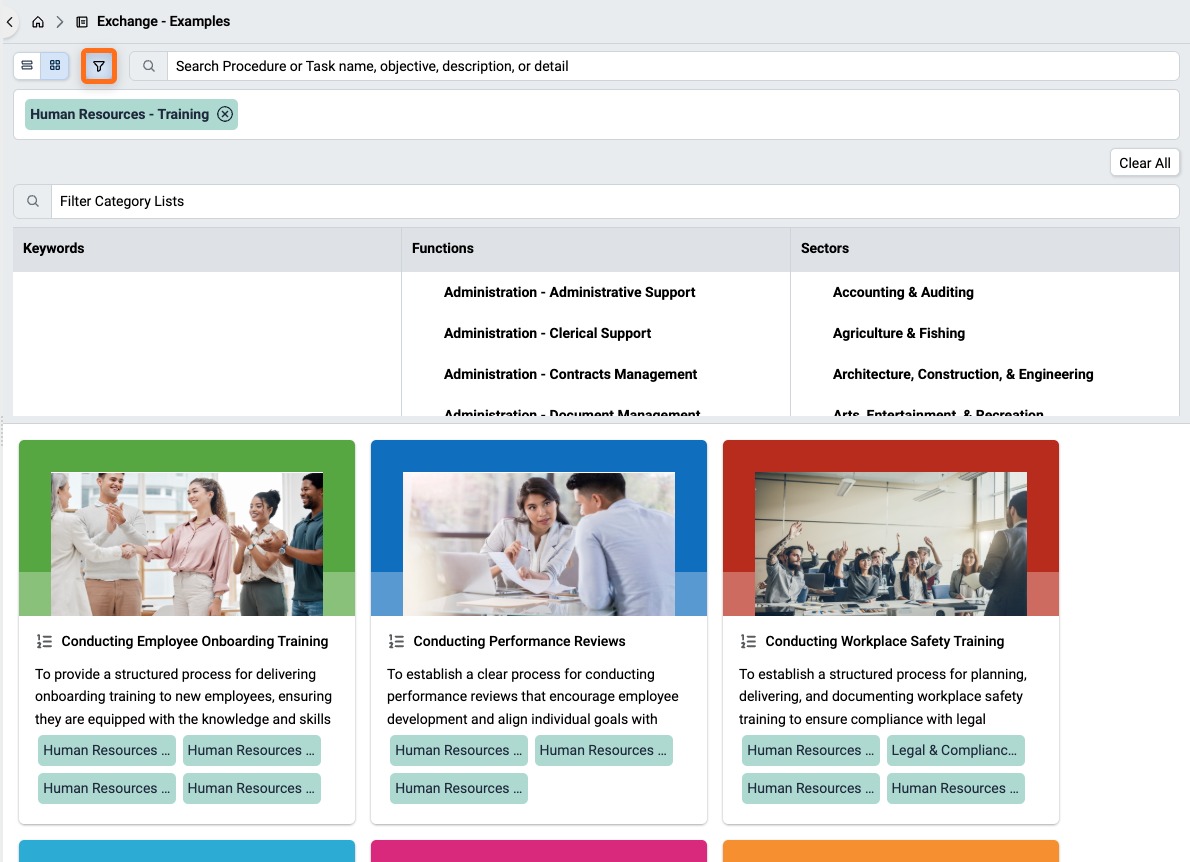
Task: Toggle the filter funnel button
Action: point(99,66)
